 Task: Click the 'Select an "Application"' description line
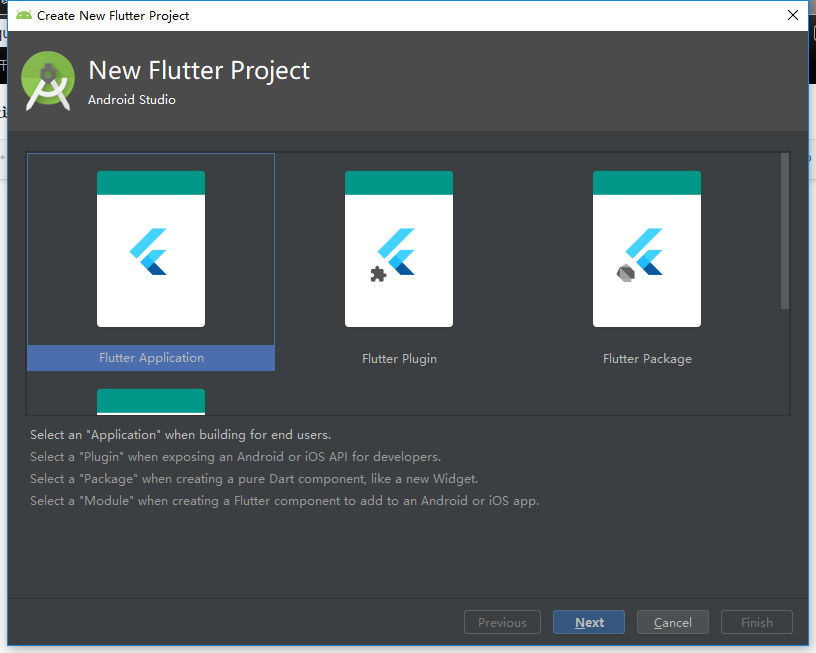pyautogui.click(x=180, y=434)
